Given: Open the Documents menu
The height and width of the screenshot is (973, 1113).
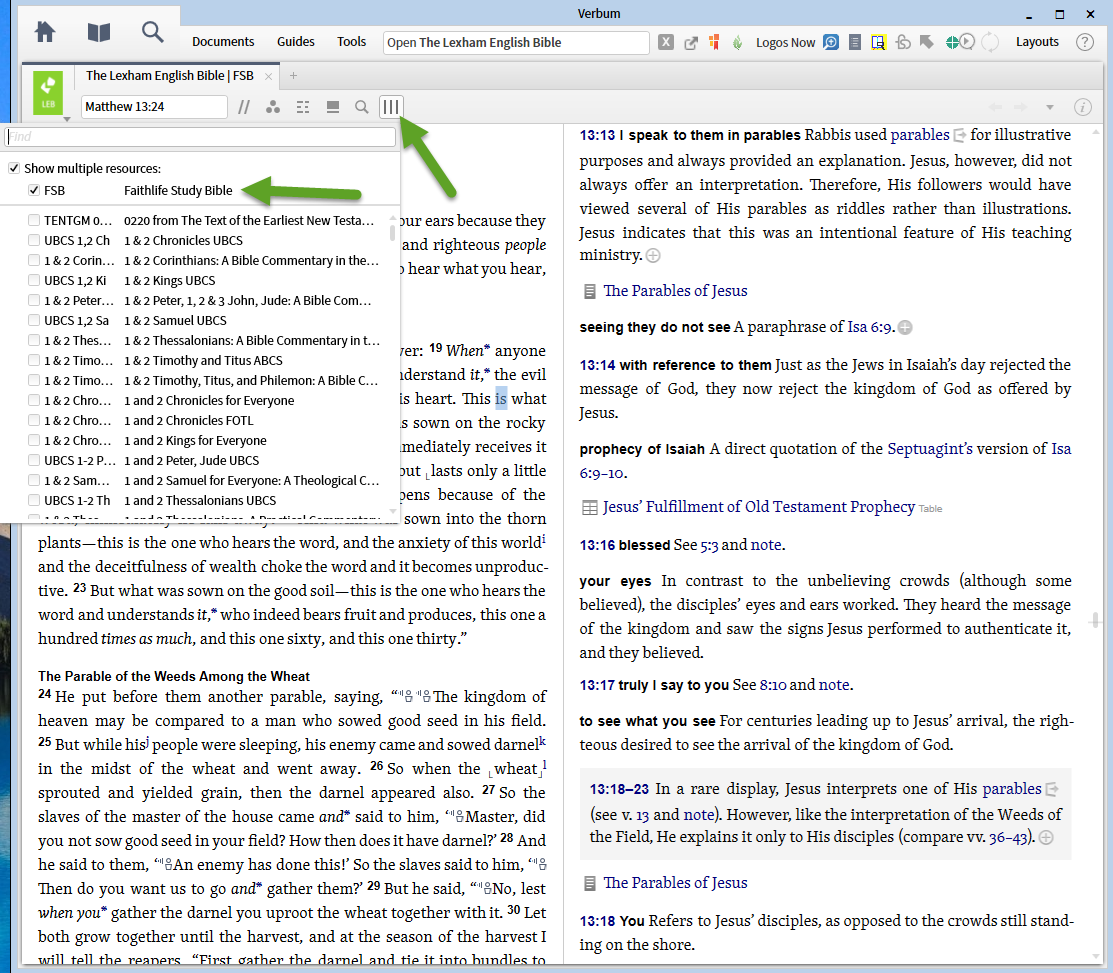Looking at the screenshot, I should [x=223, y=42].
